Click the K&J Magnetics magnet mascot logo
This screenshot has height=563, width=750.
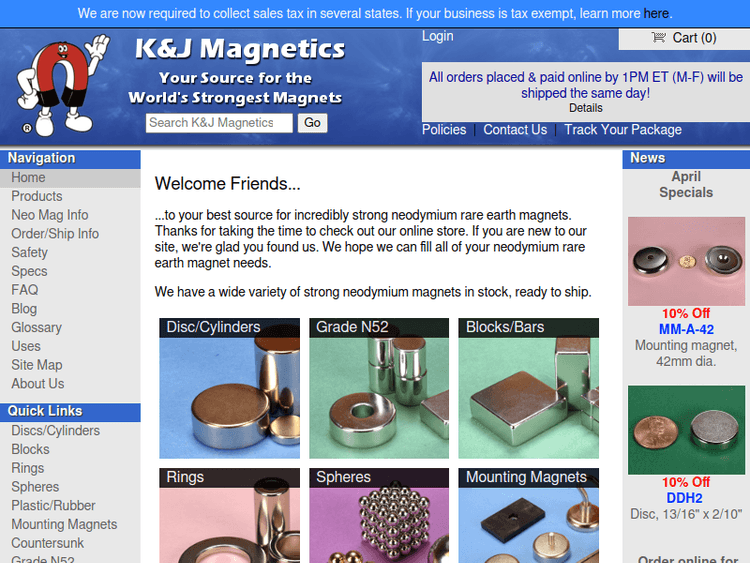coord(63,85)
